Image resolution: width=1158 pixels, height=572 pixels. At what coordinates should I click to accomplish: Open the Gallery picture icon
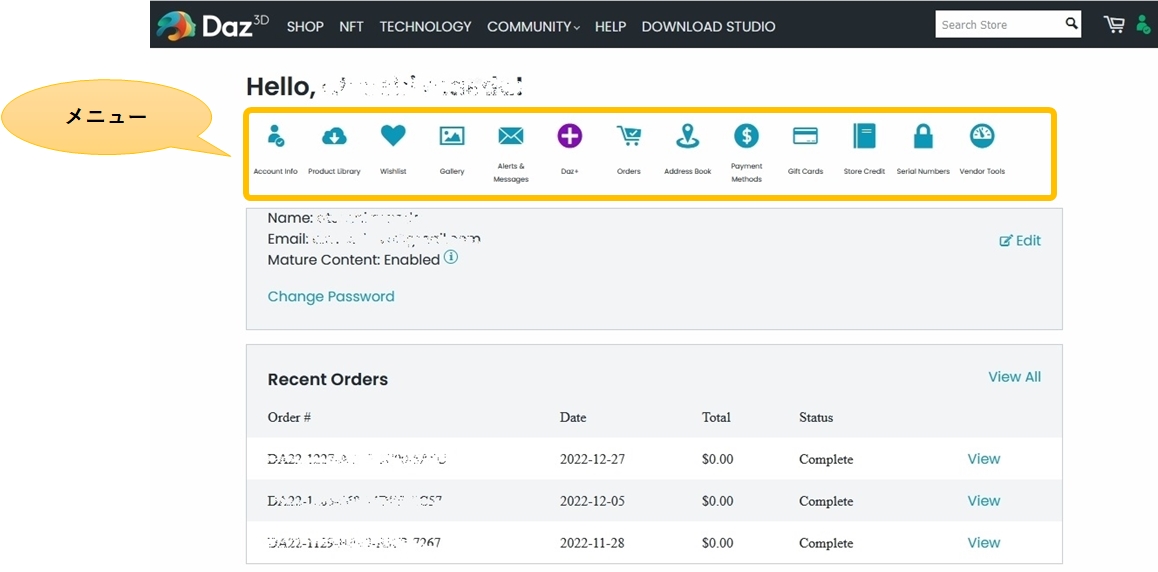click(452, 136)
